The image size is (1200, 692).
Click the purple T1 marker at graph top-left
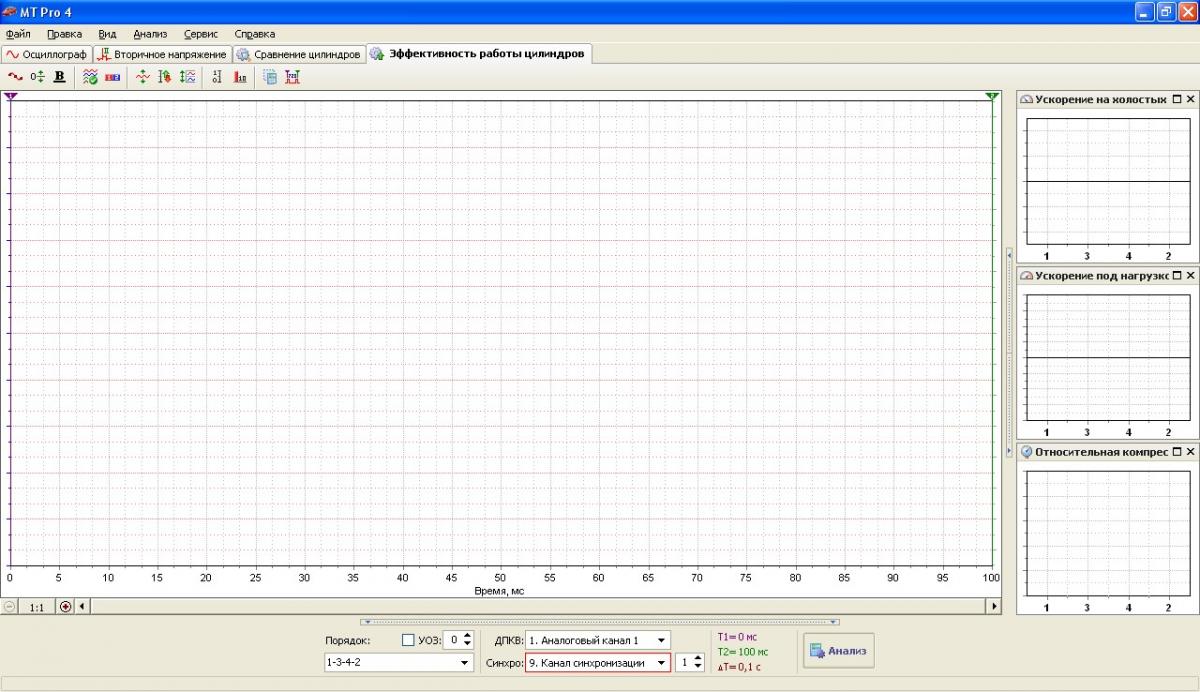tap(10, 96)
